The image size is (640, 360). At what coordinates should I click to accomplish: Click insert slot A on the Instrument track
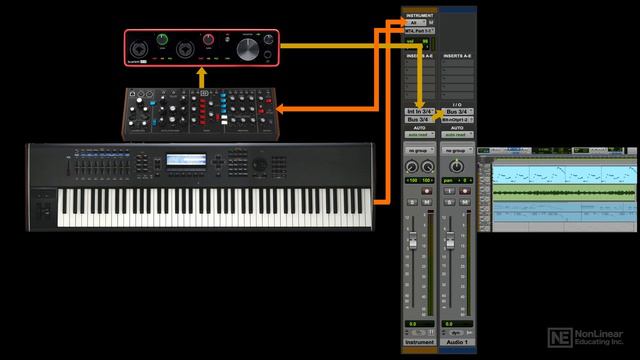[x=420, y=63]
